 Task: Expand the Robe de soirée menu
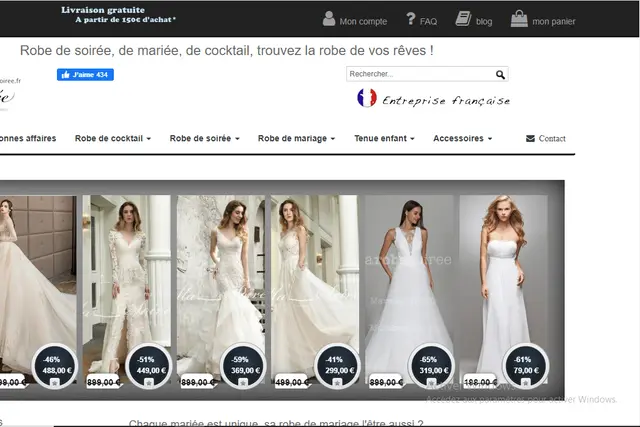point(204,138)
